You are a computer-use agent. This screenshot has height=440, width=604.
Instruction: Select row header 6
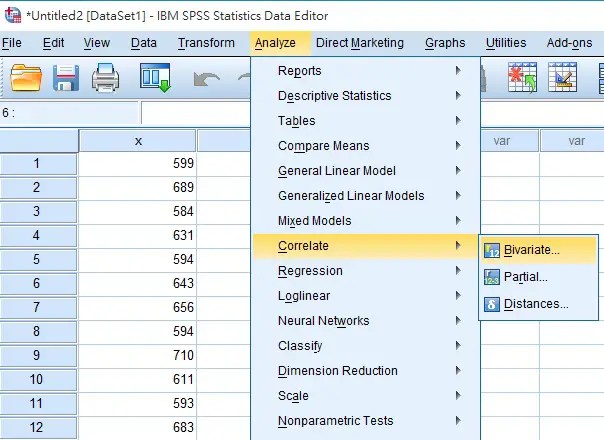click(x=37, y=284)
